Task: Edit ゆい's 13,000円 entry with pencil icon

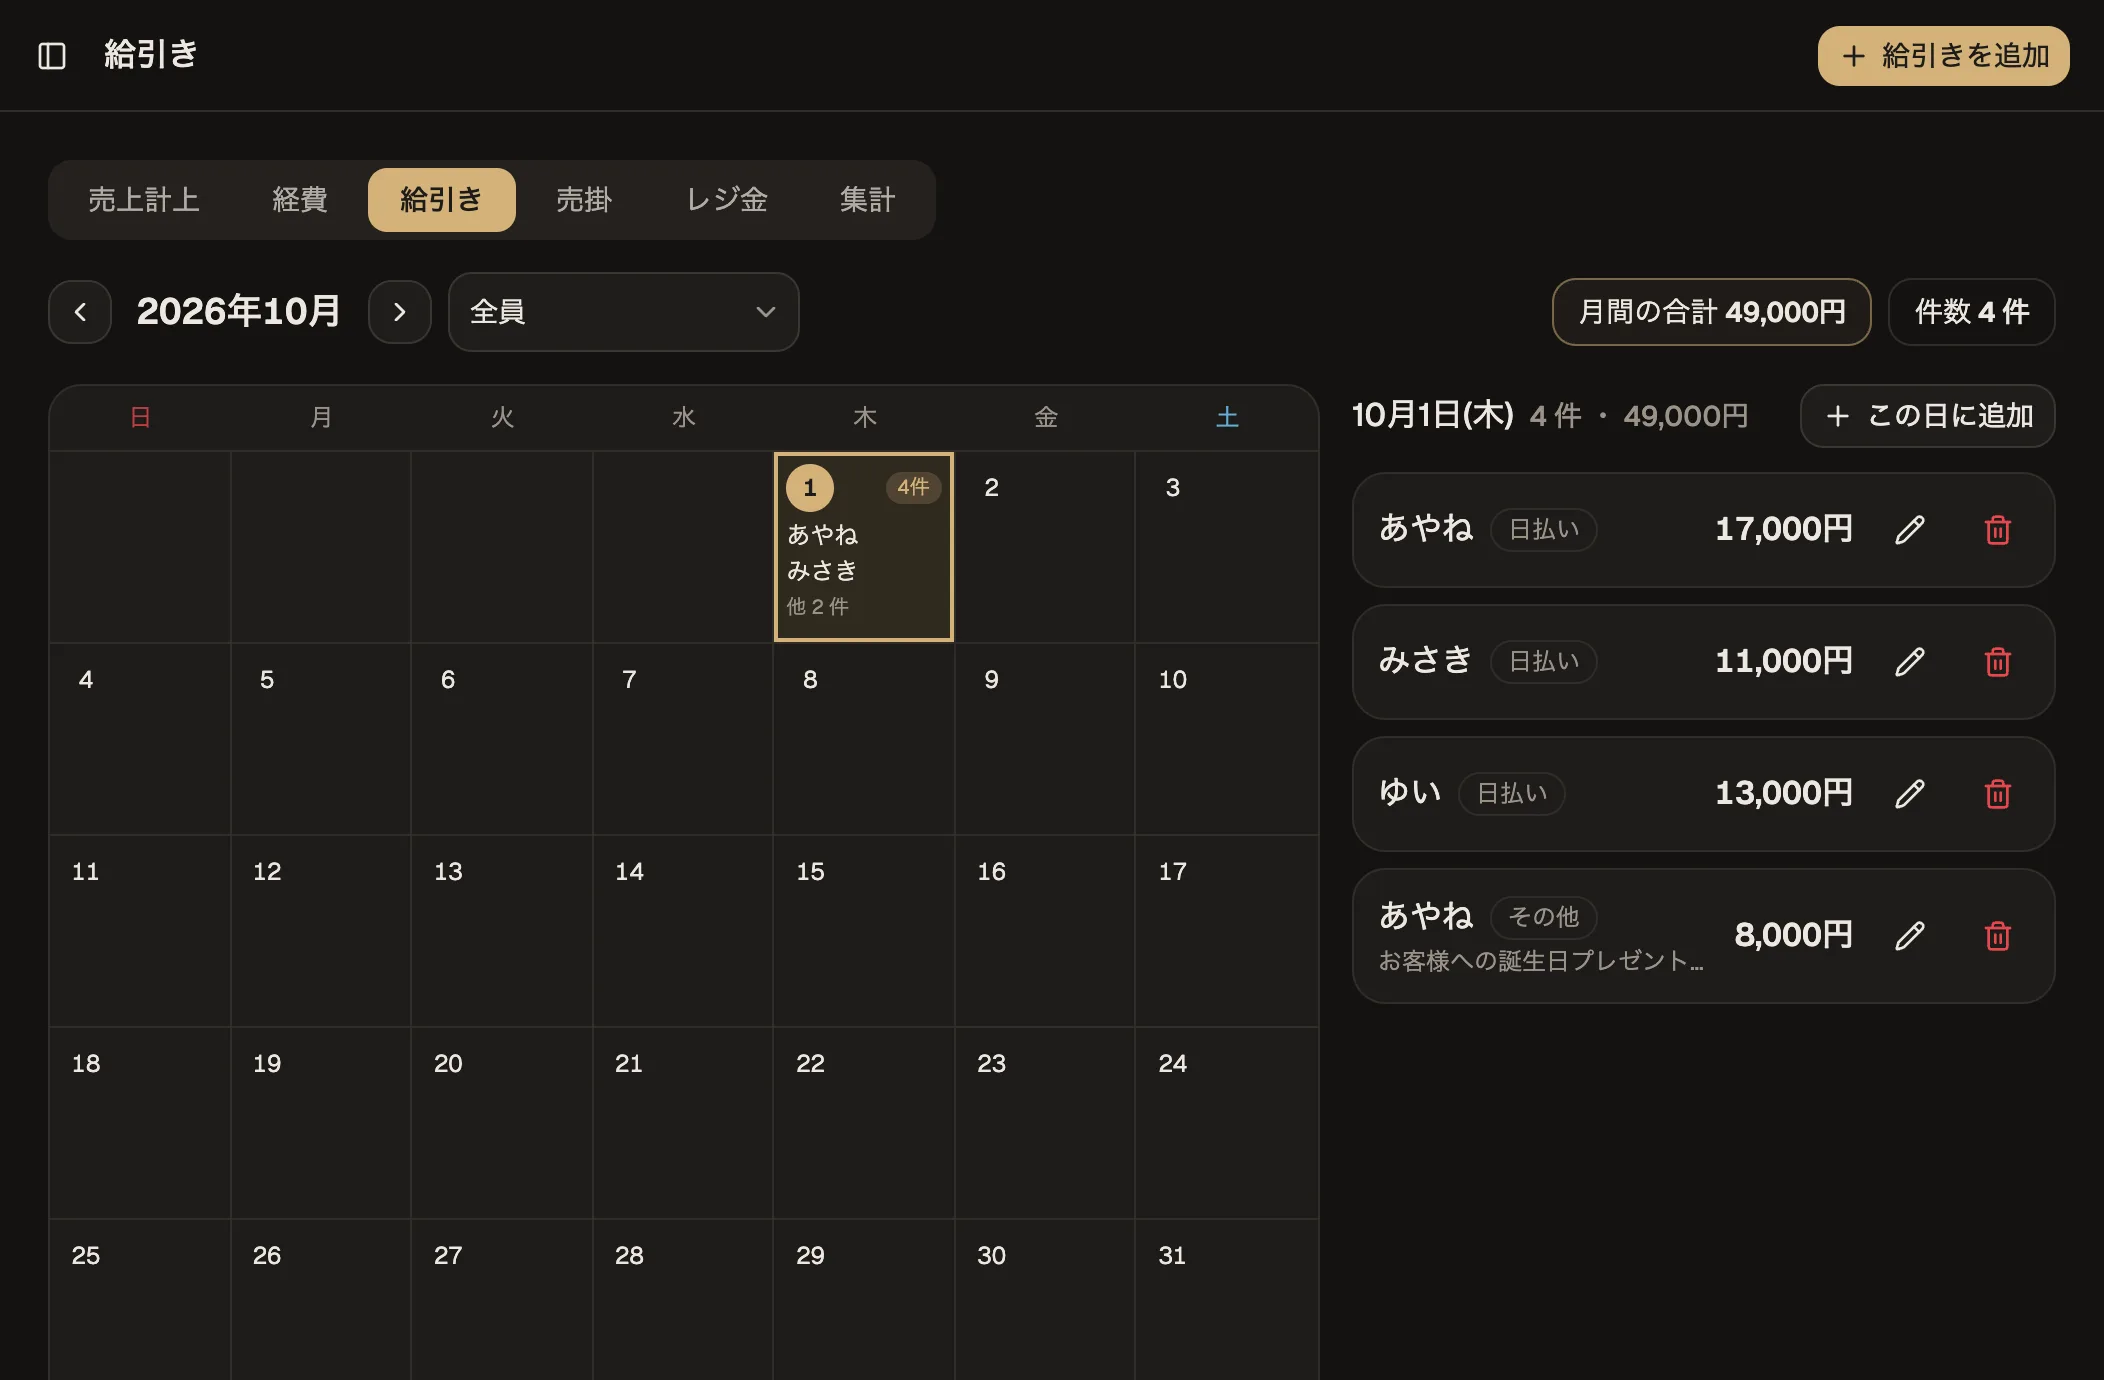Action: pos(1910,794)
